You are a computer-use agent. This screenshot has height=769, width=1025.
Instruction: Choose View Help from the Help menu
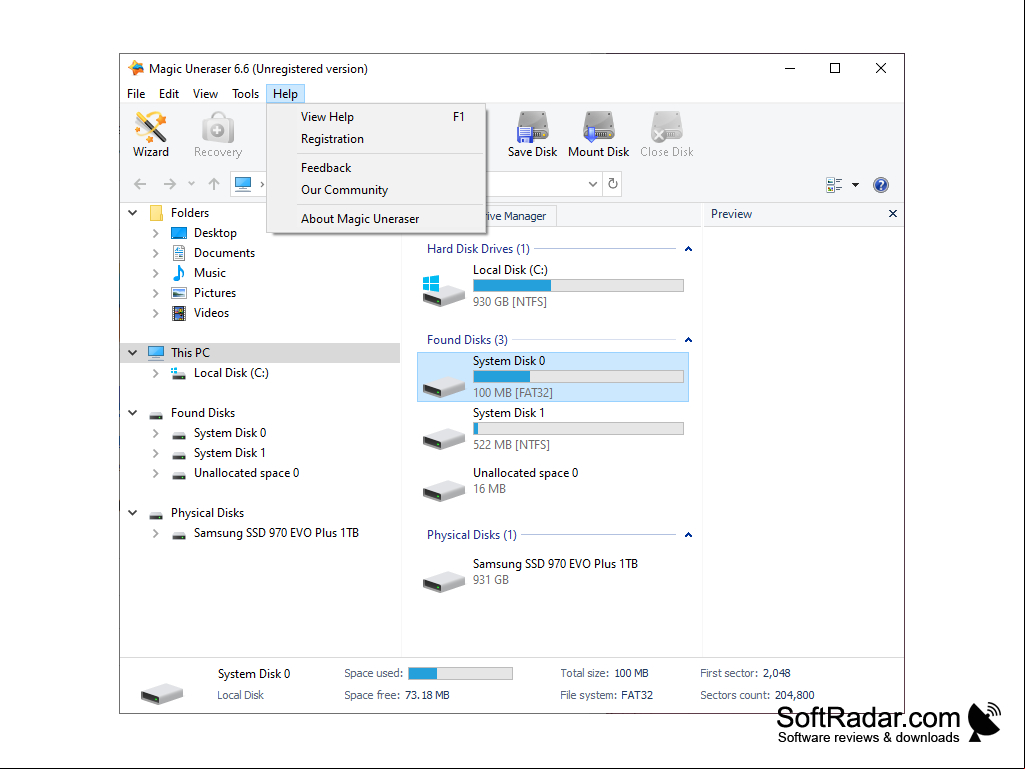[377, 116]
